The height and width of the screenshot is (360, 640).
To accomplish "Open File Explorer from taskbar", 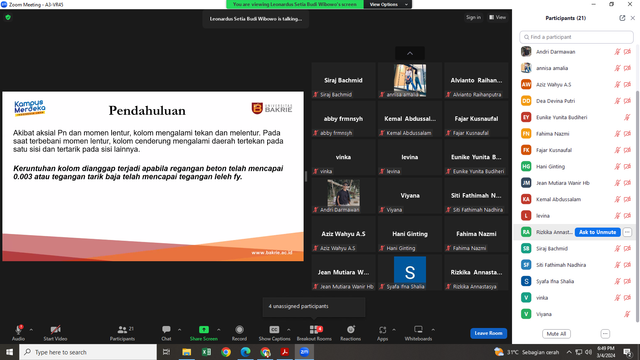I will [187, 352].
